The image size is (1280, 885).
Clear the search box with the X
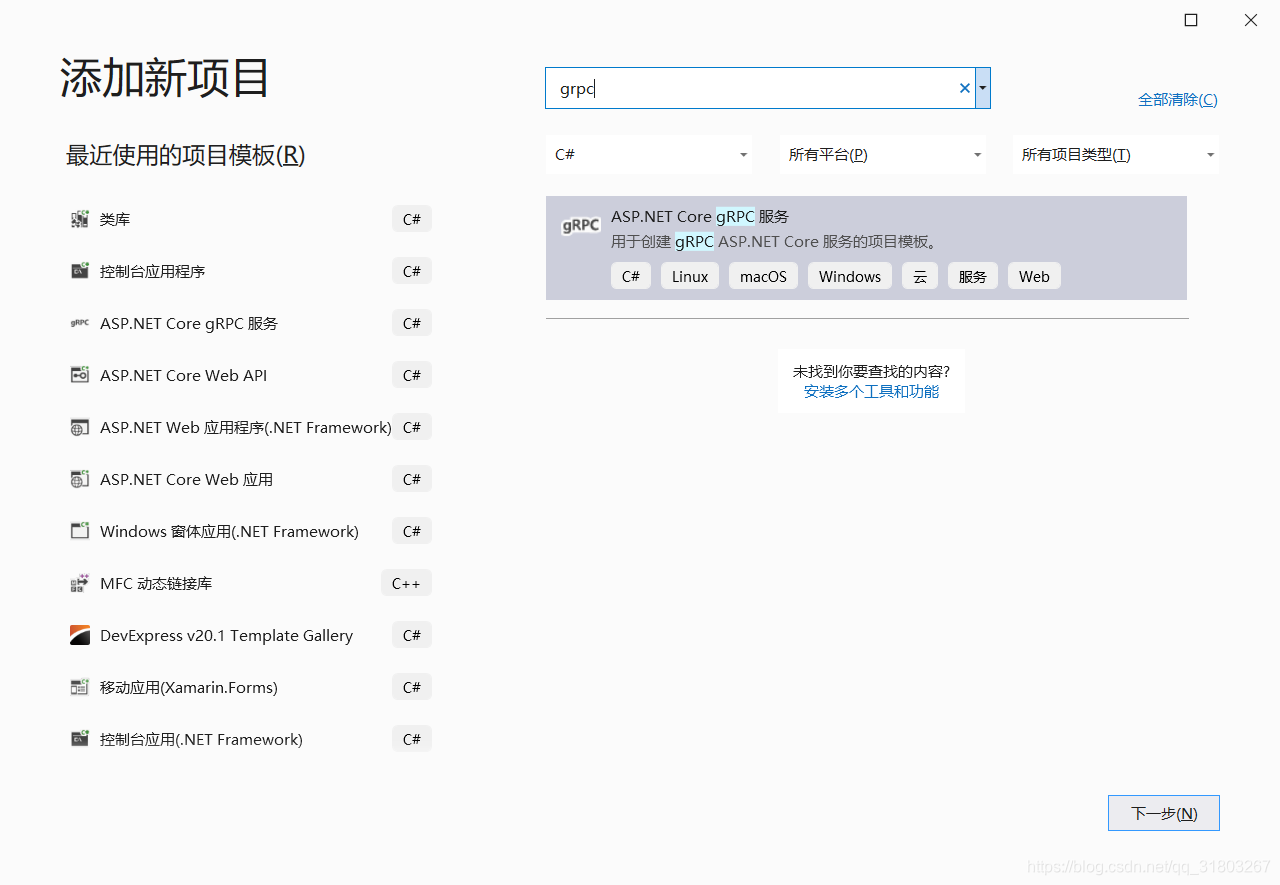click(x=965, y=88)
